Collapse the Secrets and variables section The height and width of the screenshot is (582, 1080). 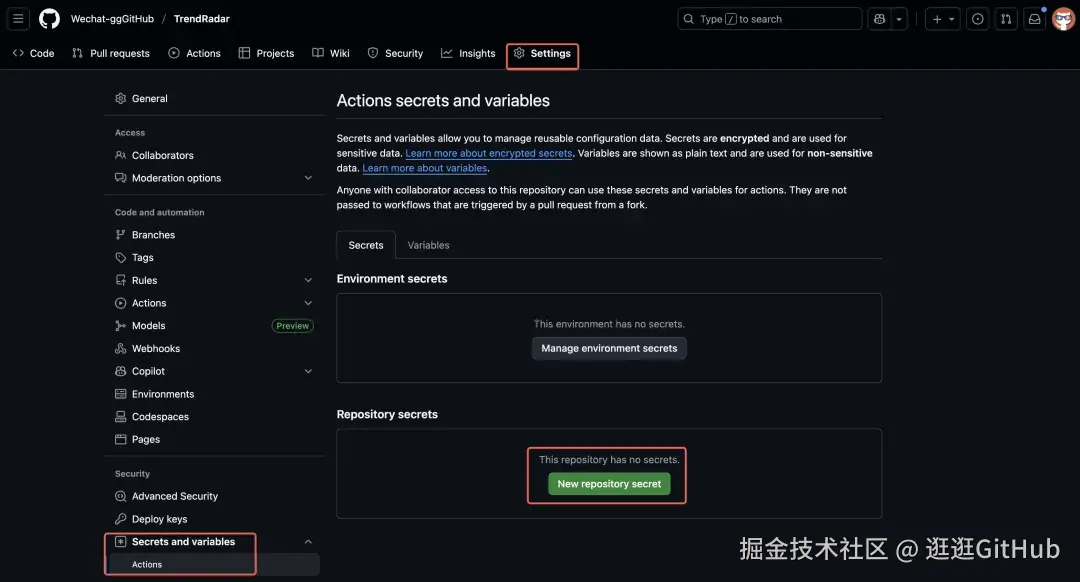308,542
